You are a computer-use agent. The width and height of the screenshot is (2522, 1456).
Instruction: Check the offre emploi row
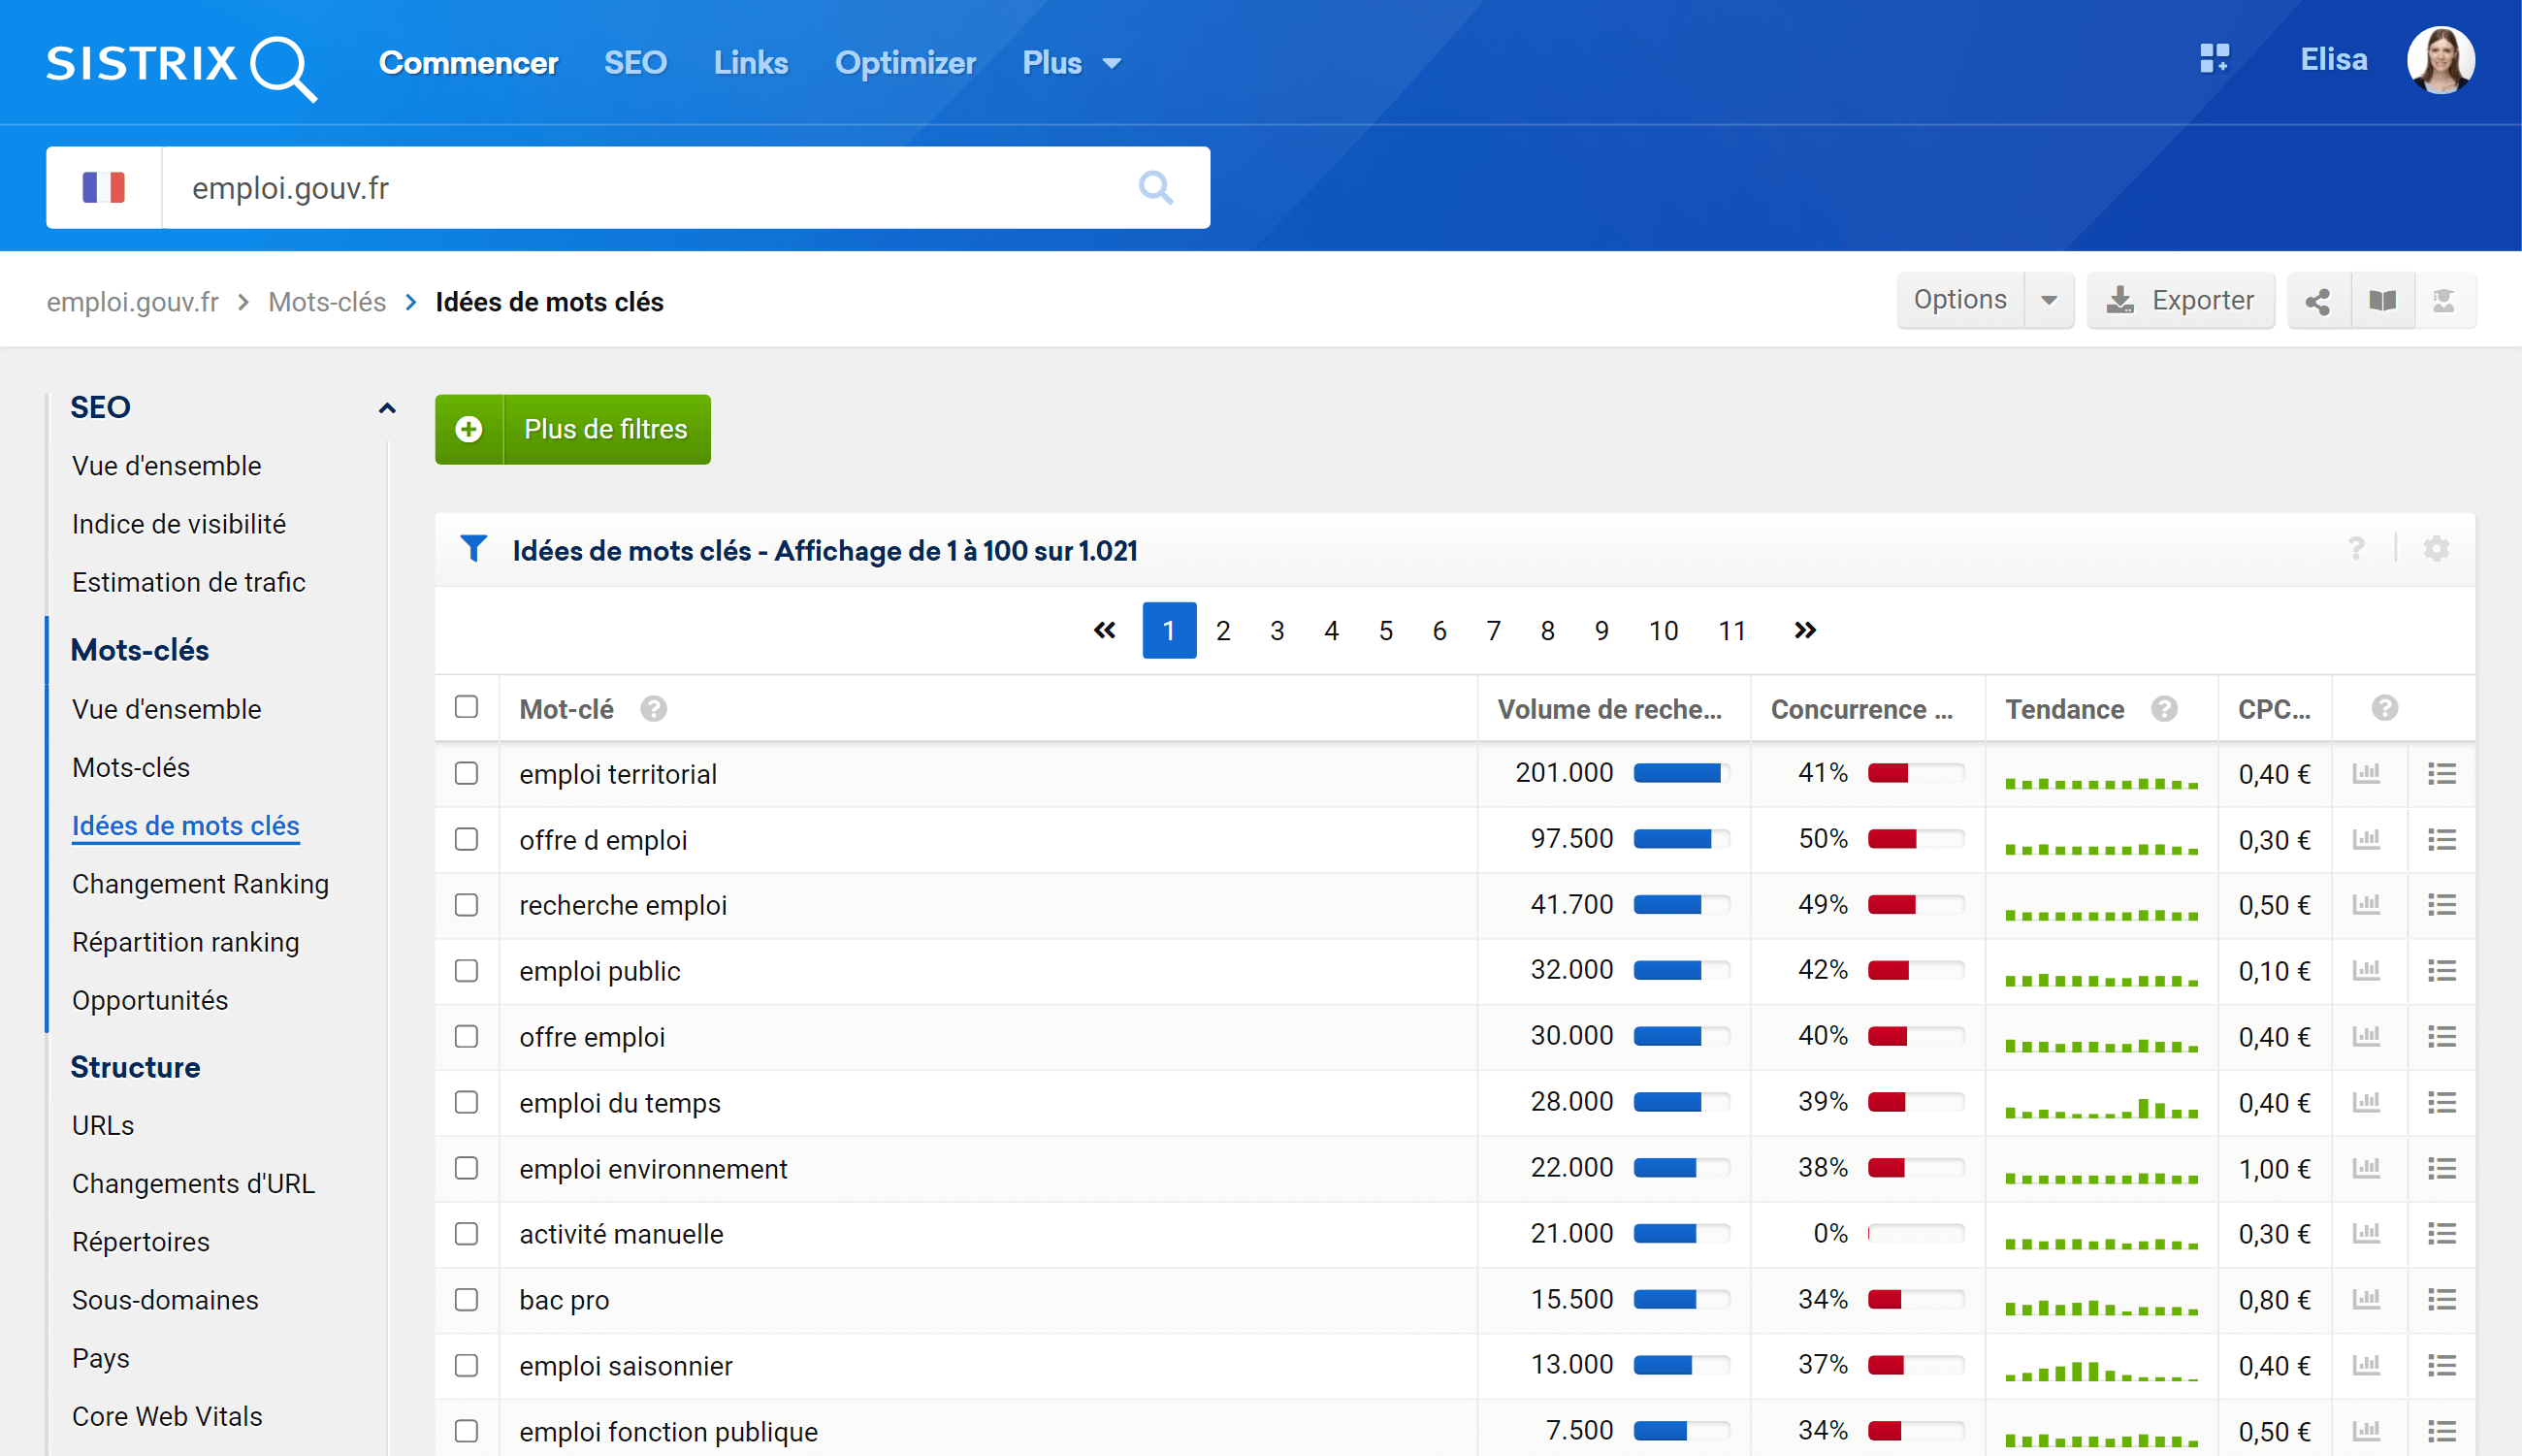[x=466, y=1037]
